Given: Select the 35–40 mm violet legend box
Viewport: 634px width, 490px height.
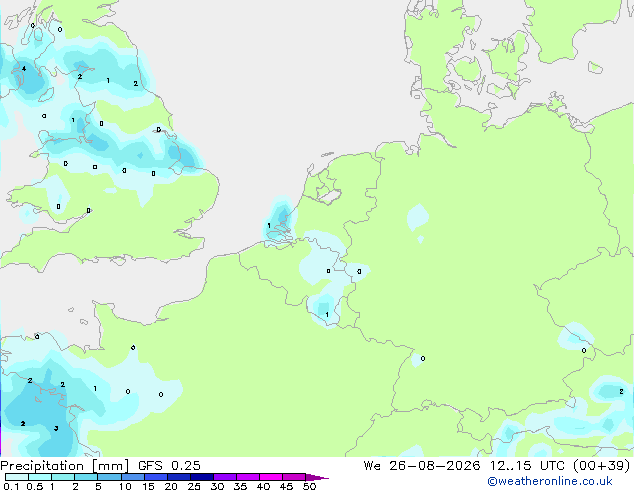Looking at the screenshot, I should click(x=247, y=477).
